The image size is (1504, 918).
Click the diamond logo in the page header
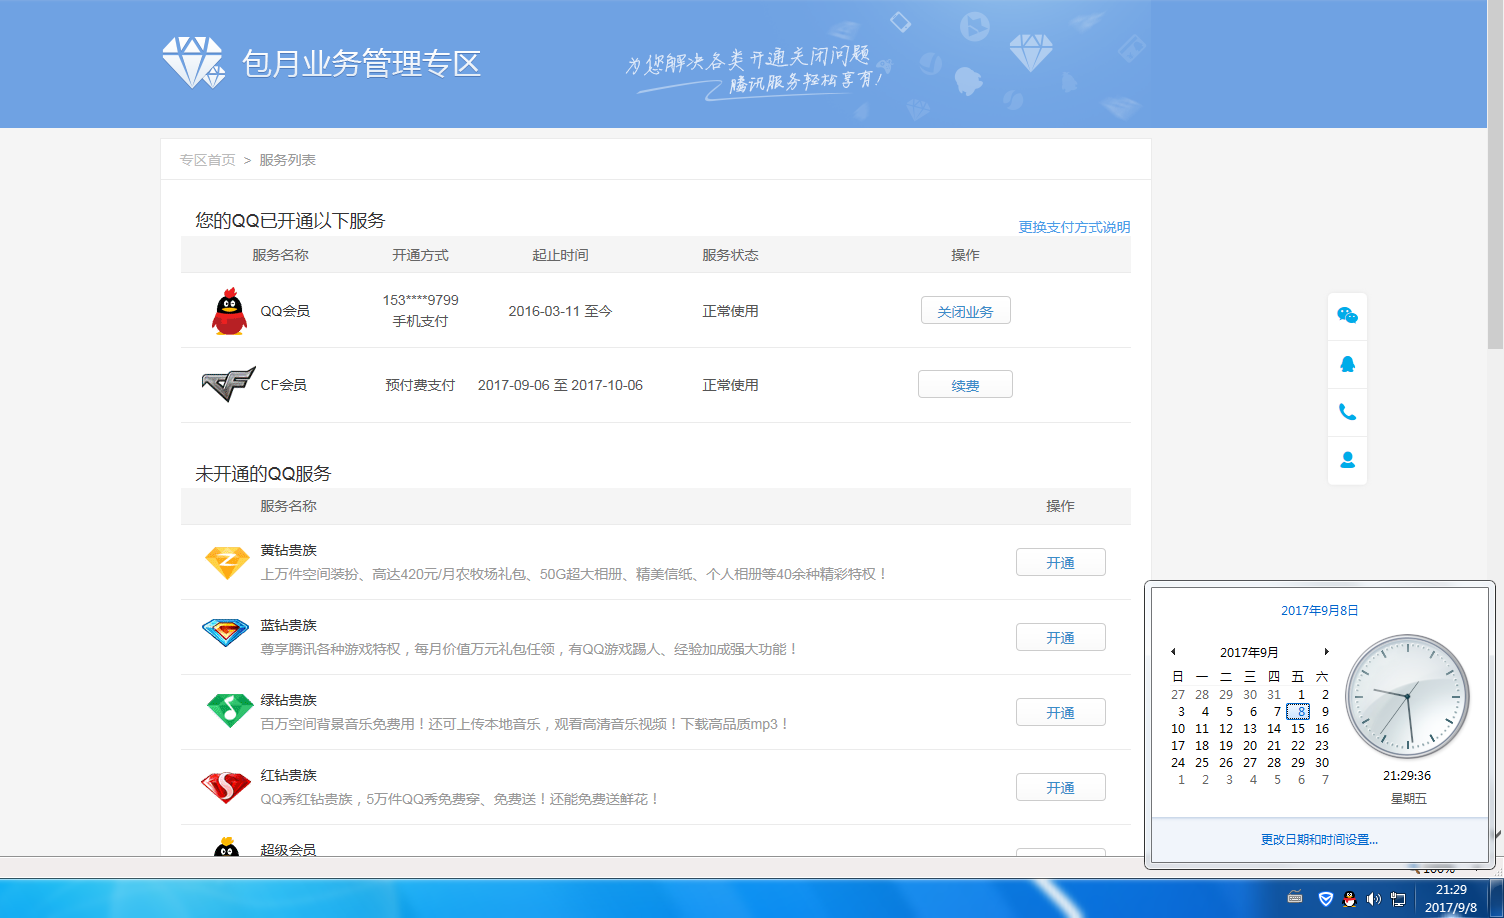pos(193,62)
